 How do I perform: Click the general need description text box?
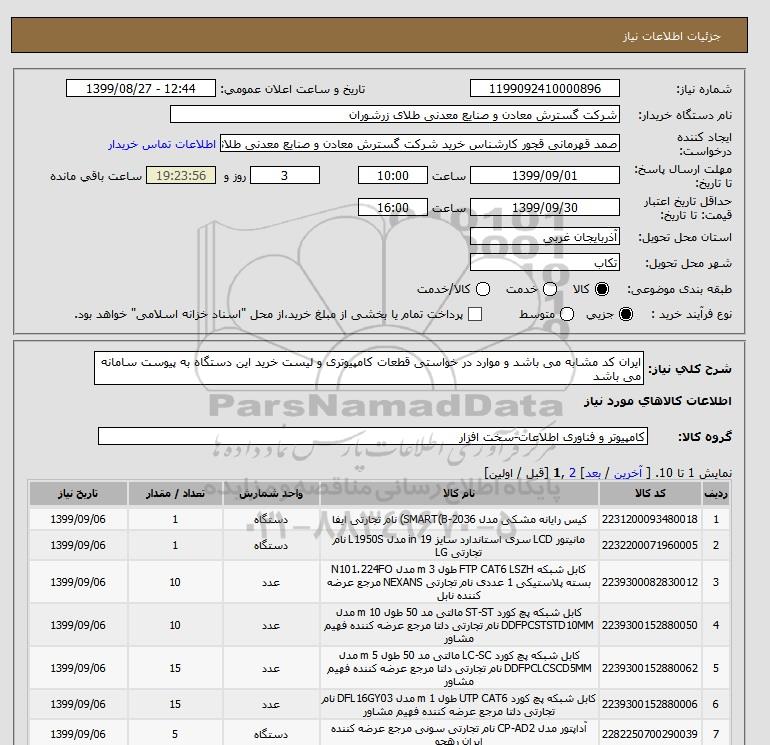(369, 368)
